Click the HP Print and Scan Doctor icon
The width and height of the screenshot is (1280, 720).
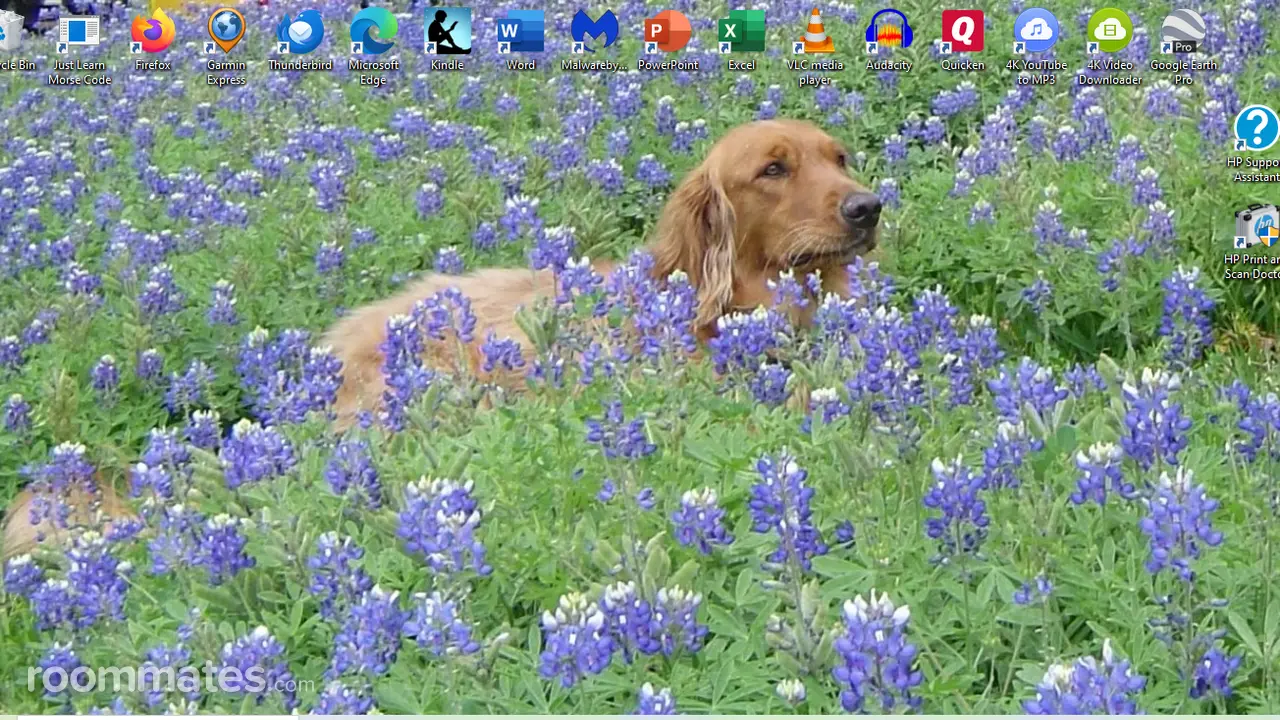coord(1254,242)
